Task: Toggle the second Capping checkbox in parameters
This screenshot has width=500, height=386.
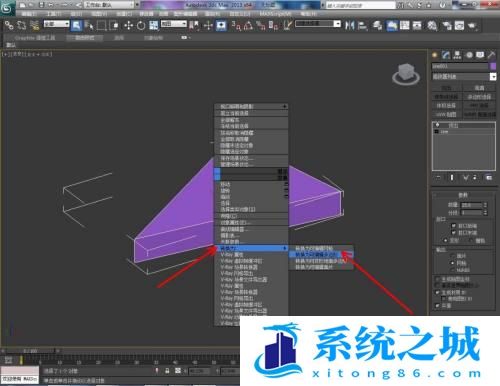Action: click(x=453, y=232)
